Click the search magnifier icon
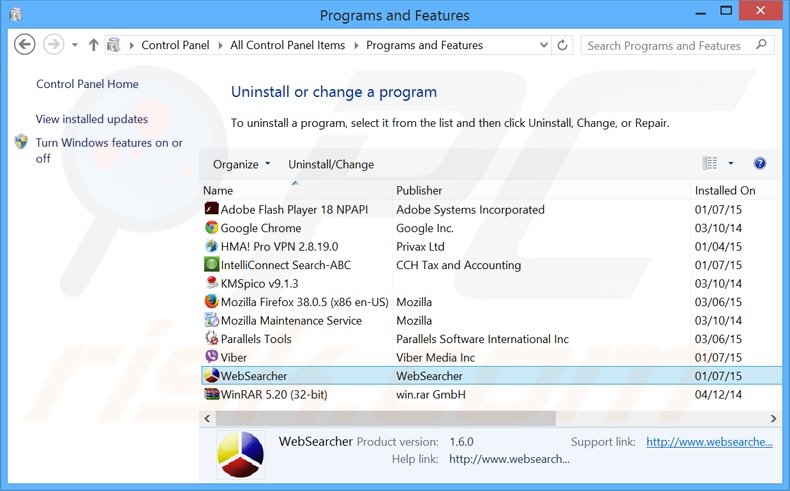790x491 pixels. pos(761,45)
